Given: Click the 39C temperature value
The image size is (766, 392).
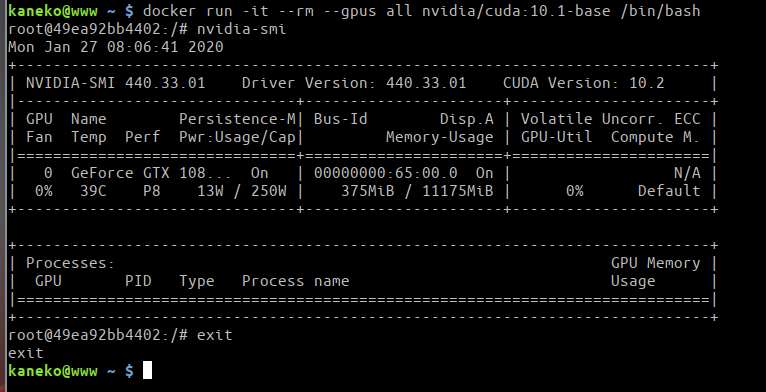Looking at the screenshot, I should [x=93, y=191].
